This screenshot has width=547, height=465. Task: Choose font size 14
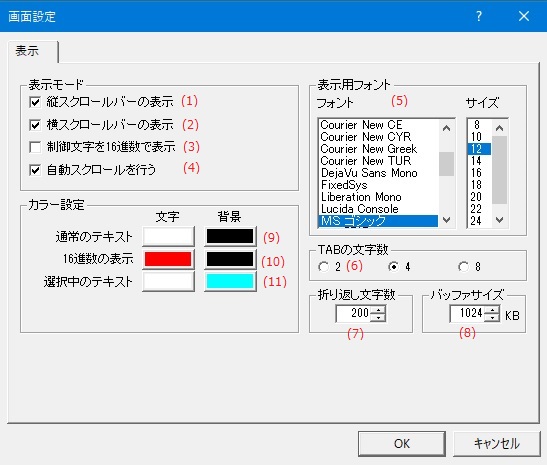coord(479,161)
